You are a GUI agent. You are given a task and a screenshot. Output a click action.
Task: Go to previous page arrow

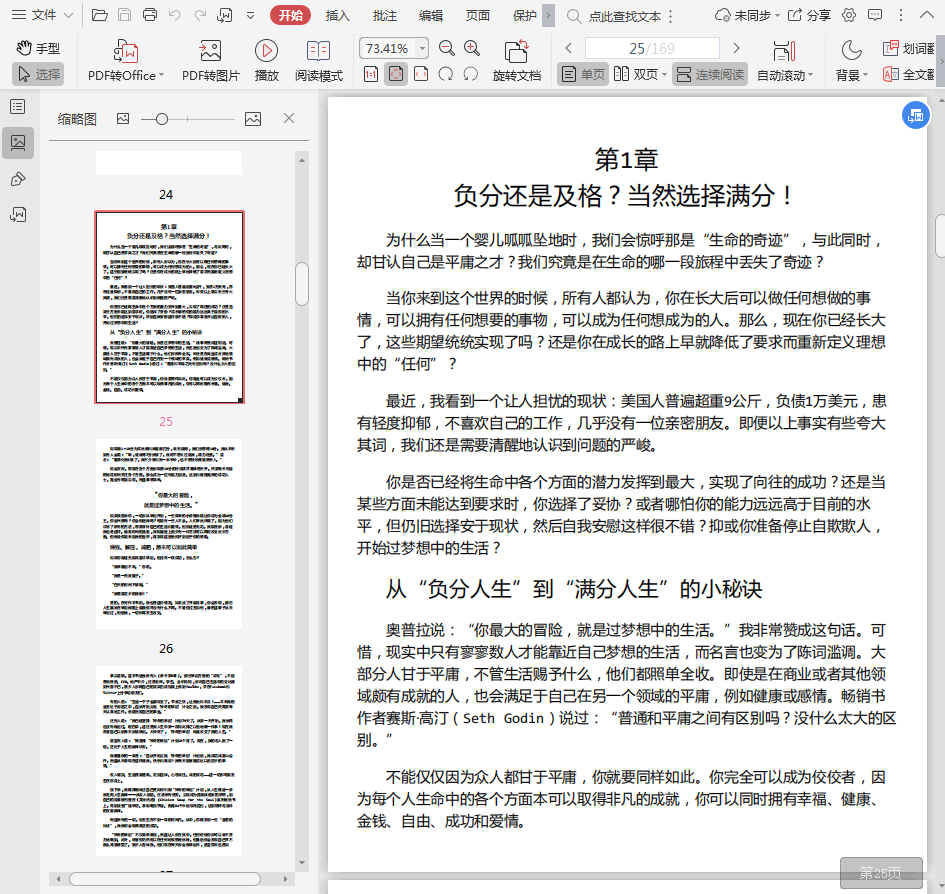[568, 48]
